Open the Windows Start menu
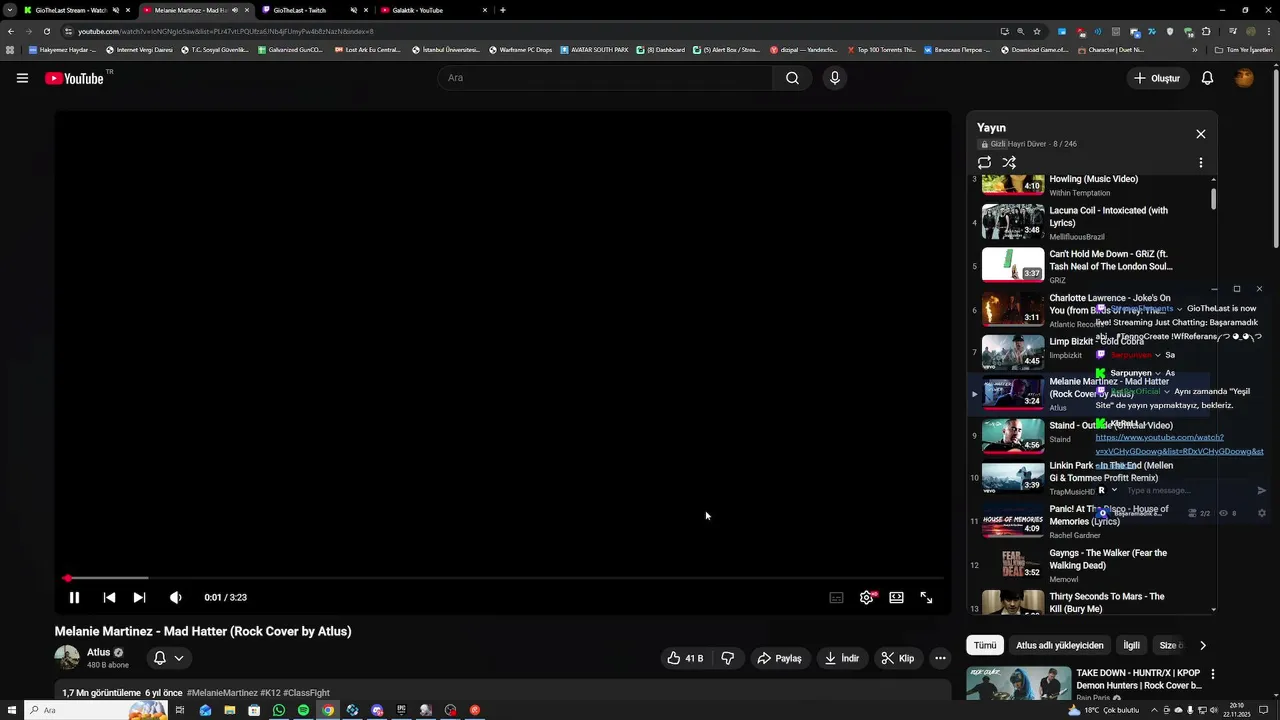 12,710
